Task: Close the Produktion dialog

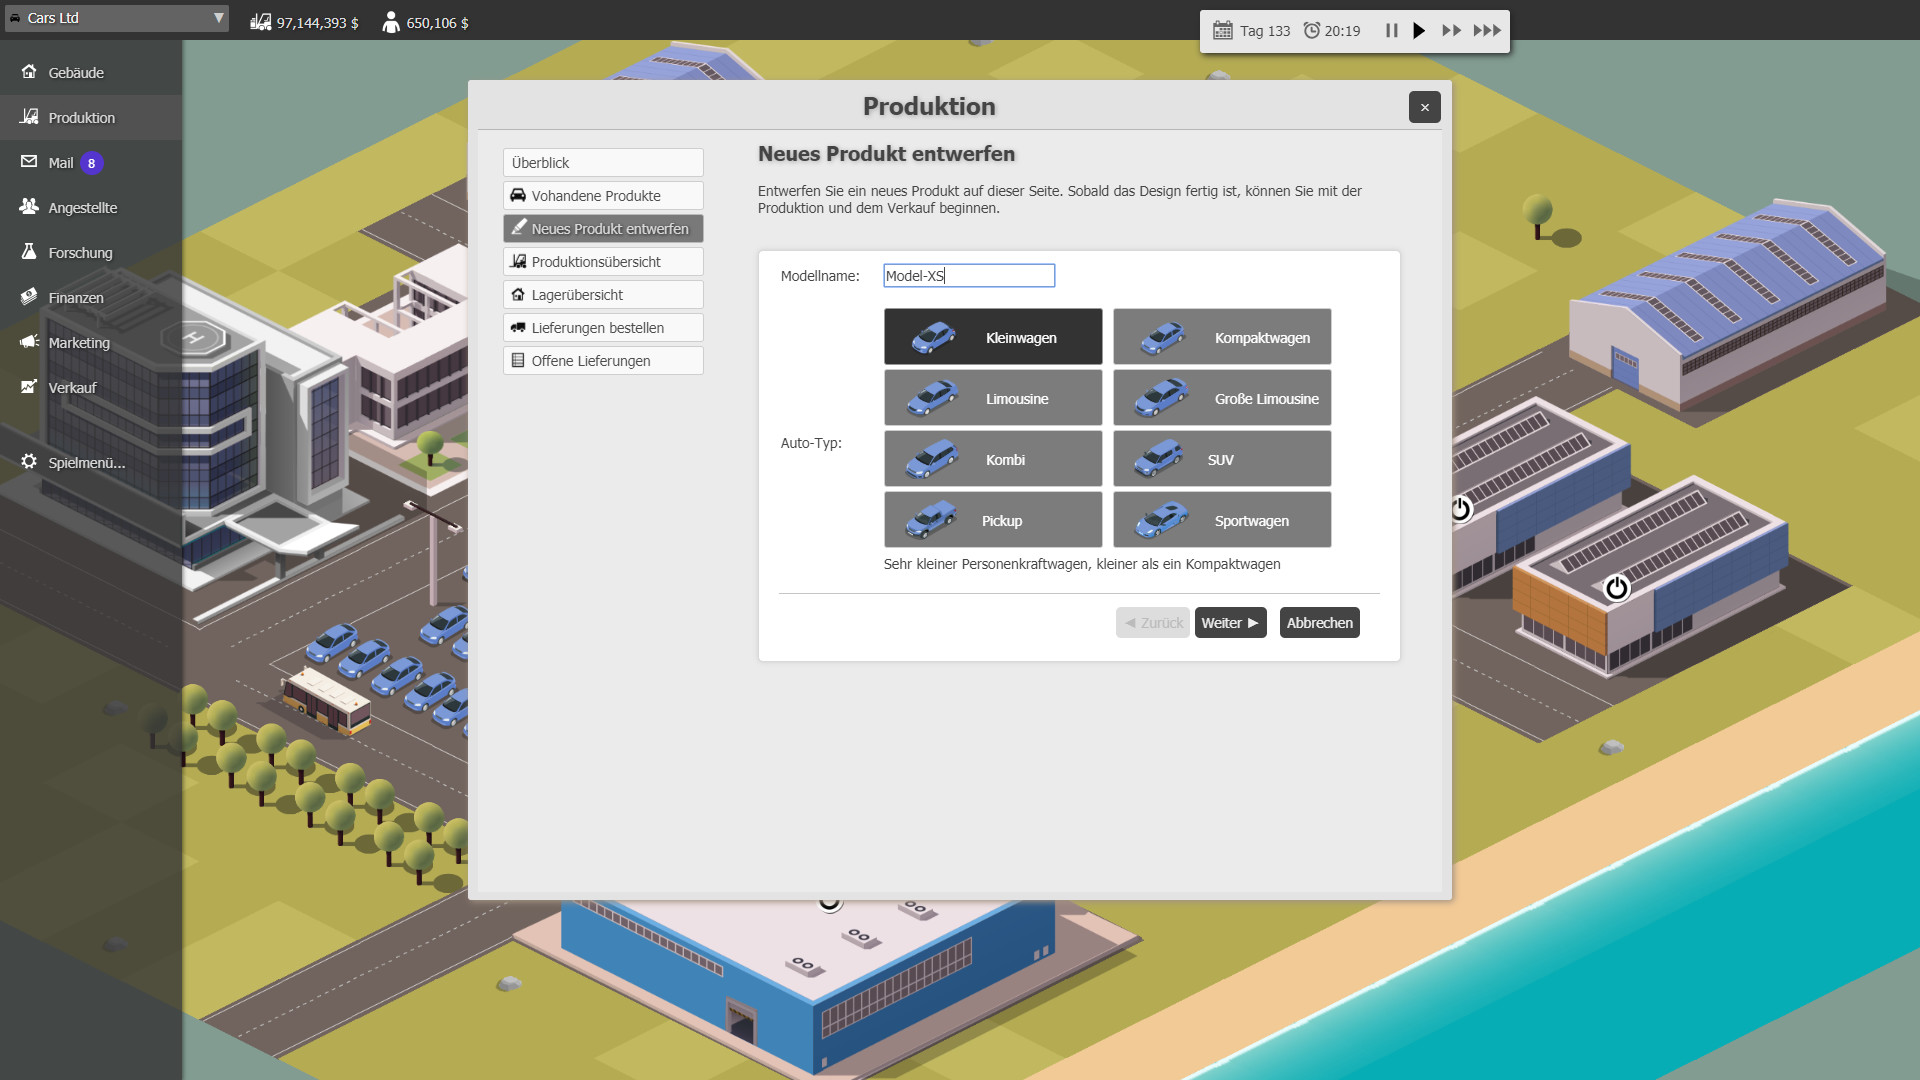Action: [1424, 108]
